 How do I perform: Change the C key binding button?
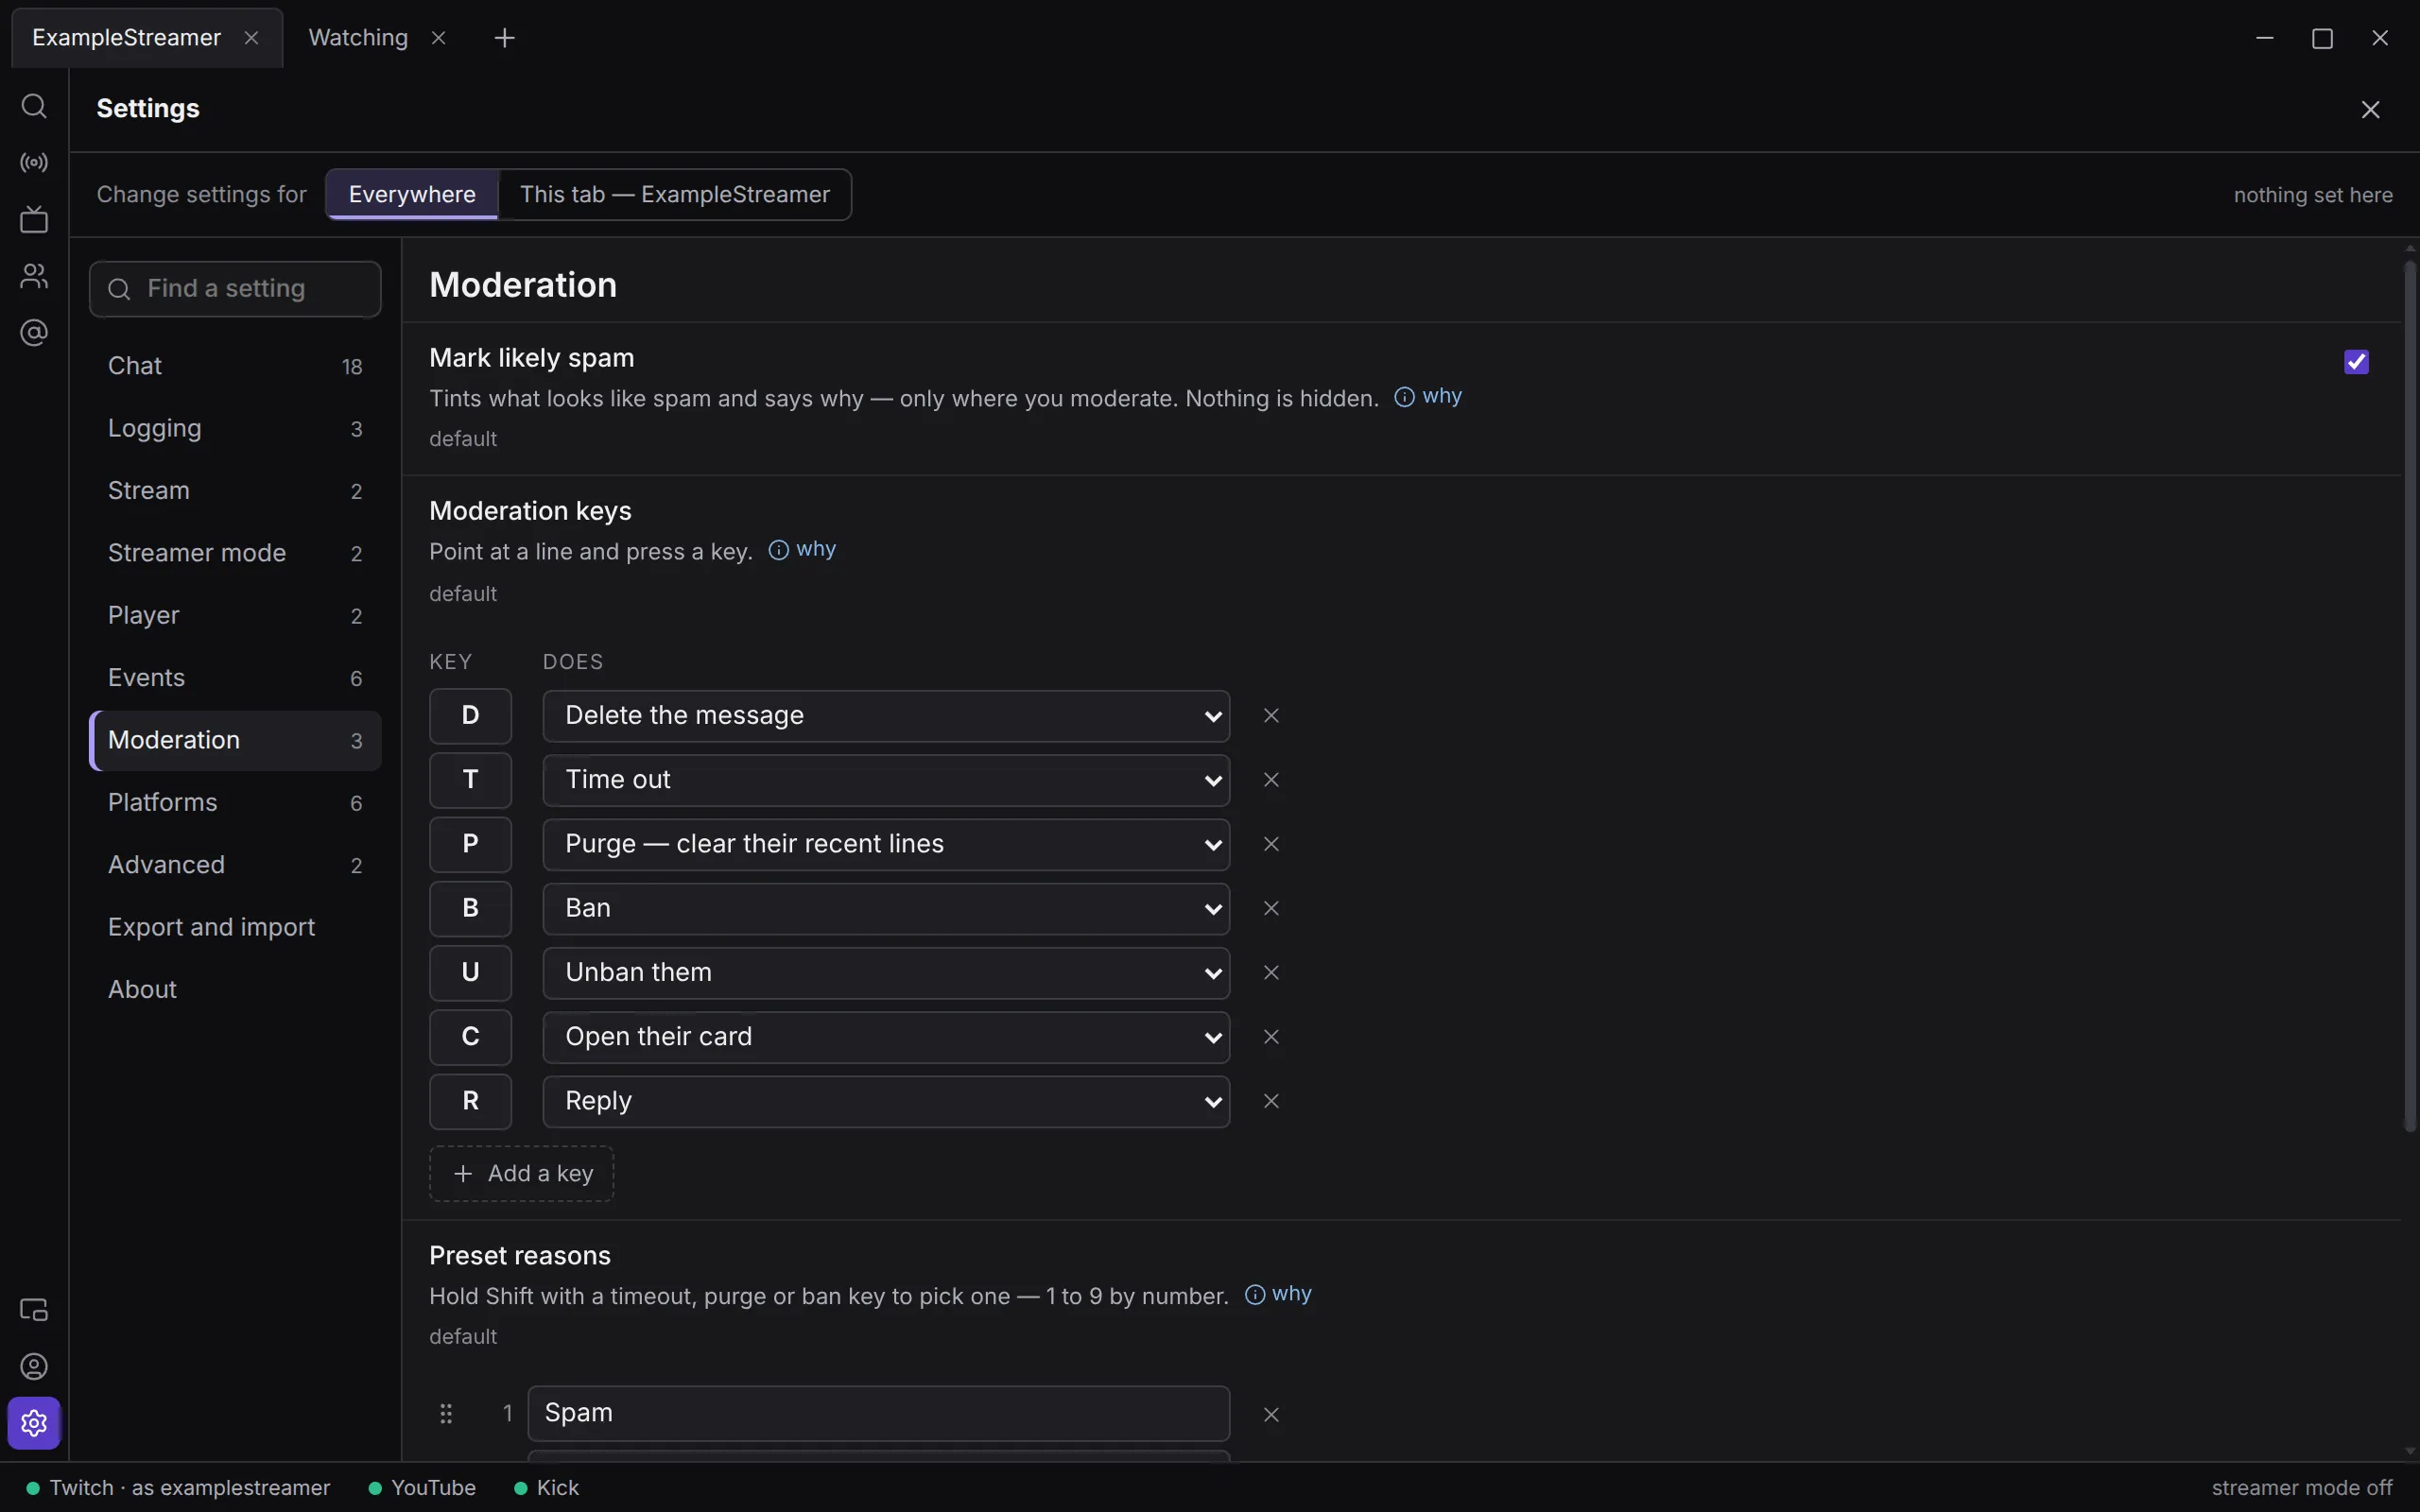470,1037
